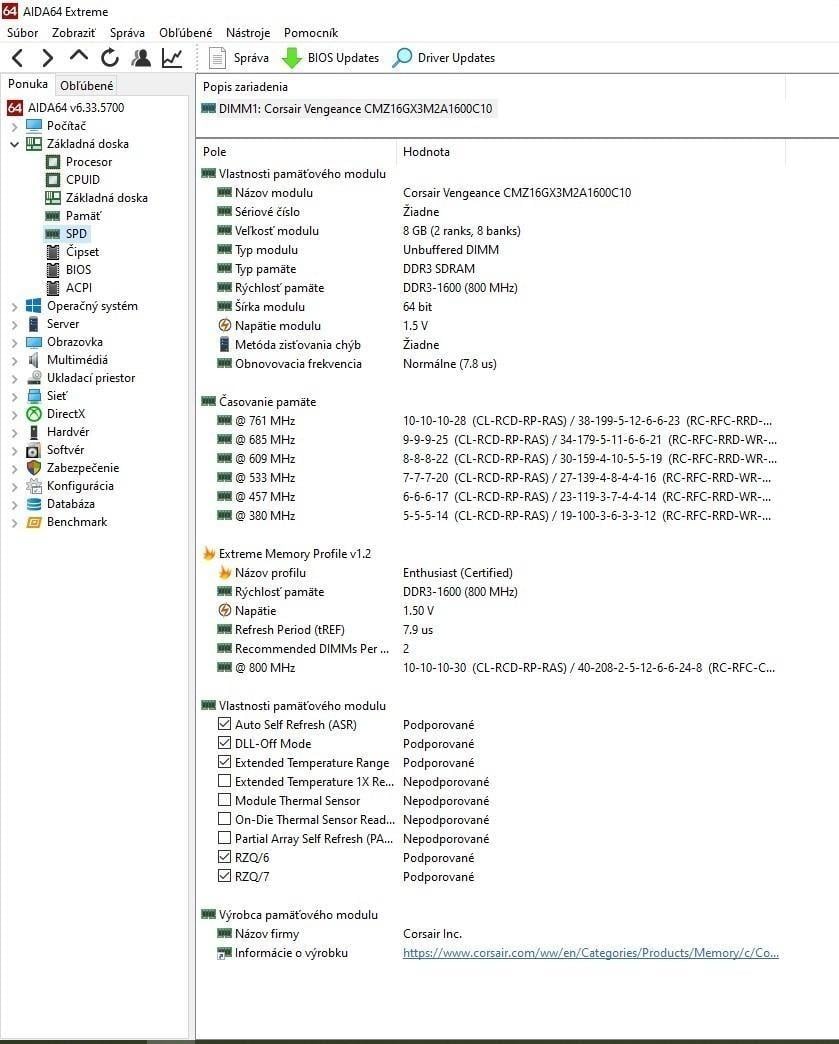
Task: Select the AIDA64 v6.33.5700 root node
Action: pos(65,107)
